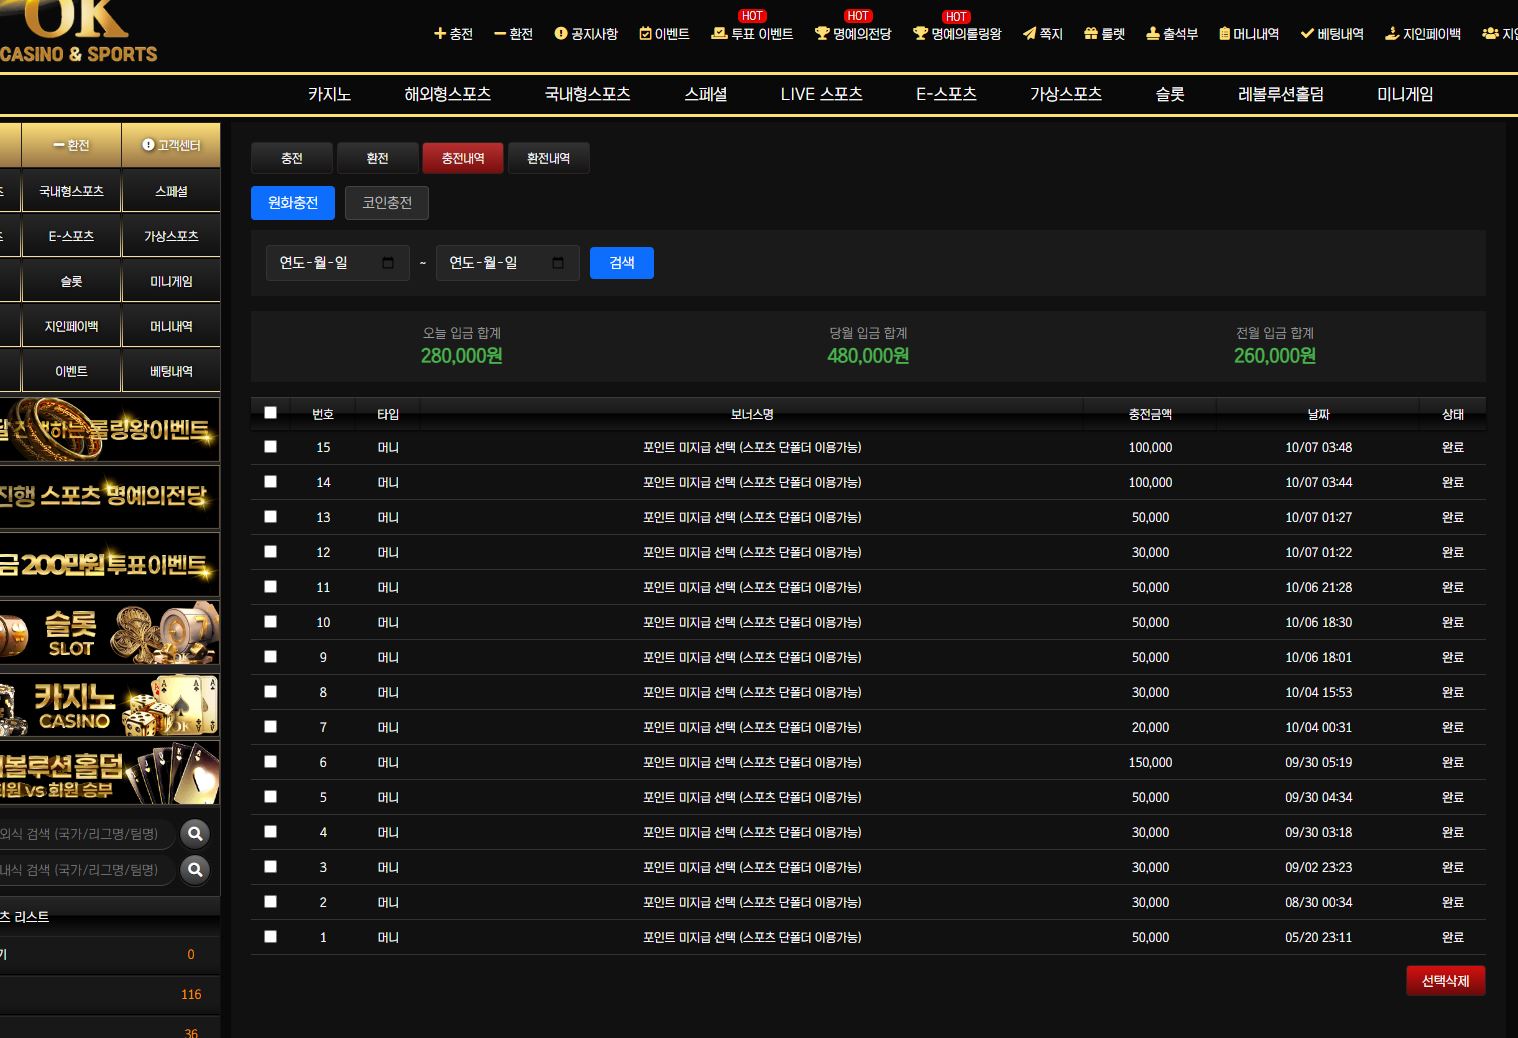Screen dimensions: 1518x1038
Task: Select the 코인충전 tab
Action: coord(387,203)
